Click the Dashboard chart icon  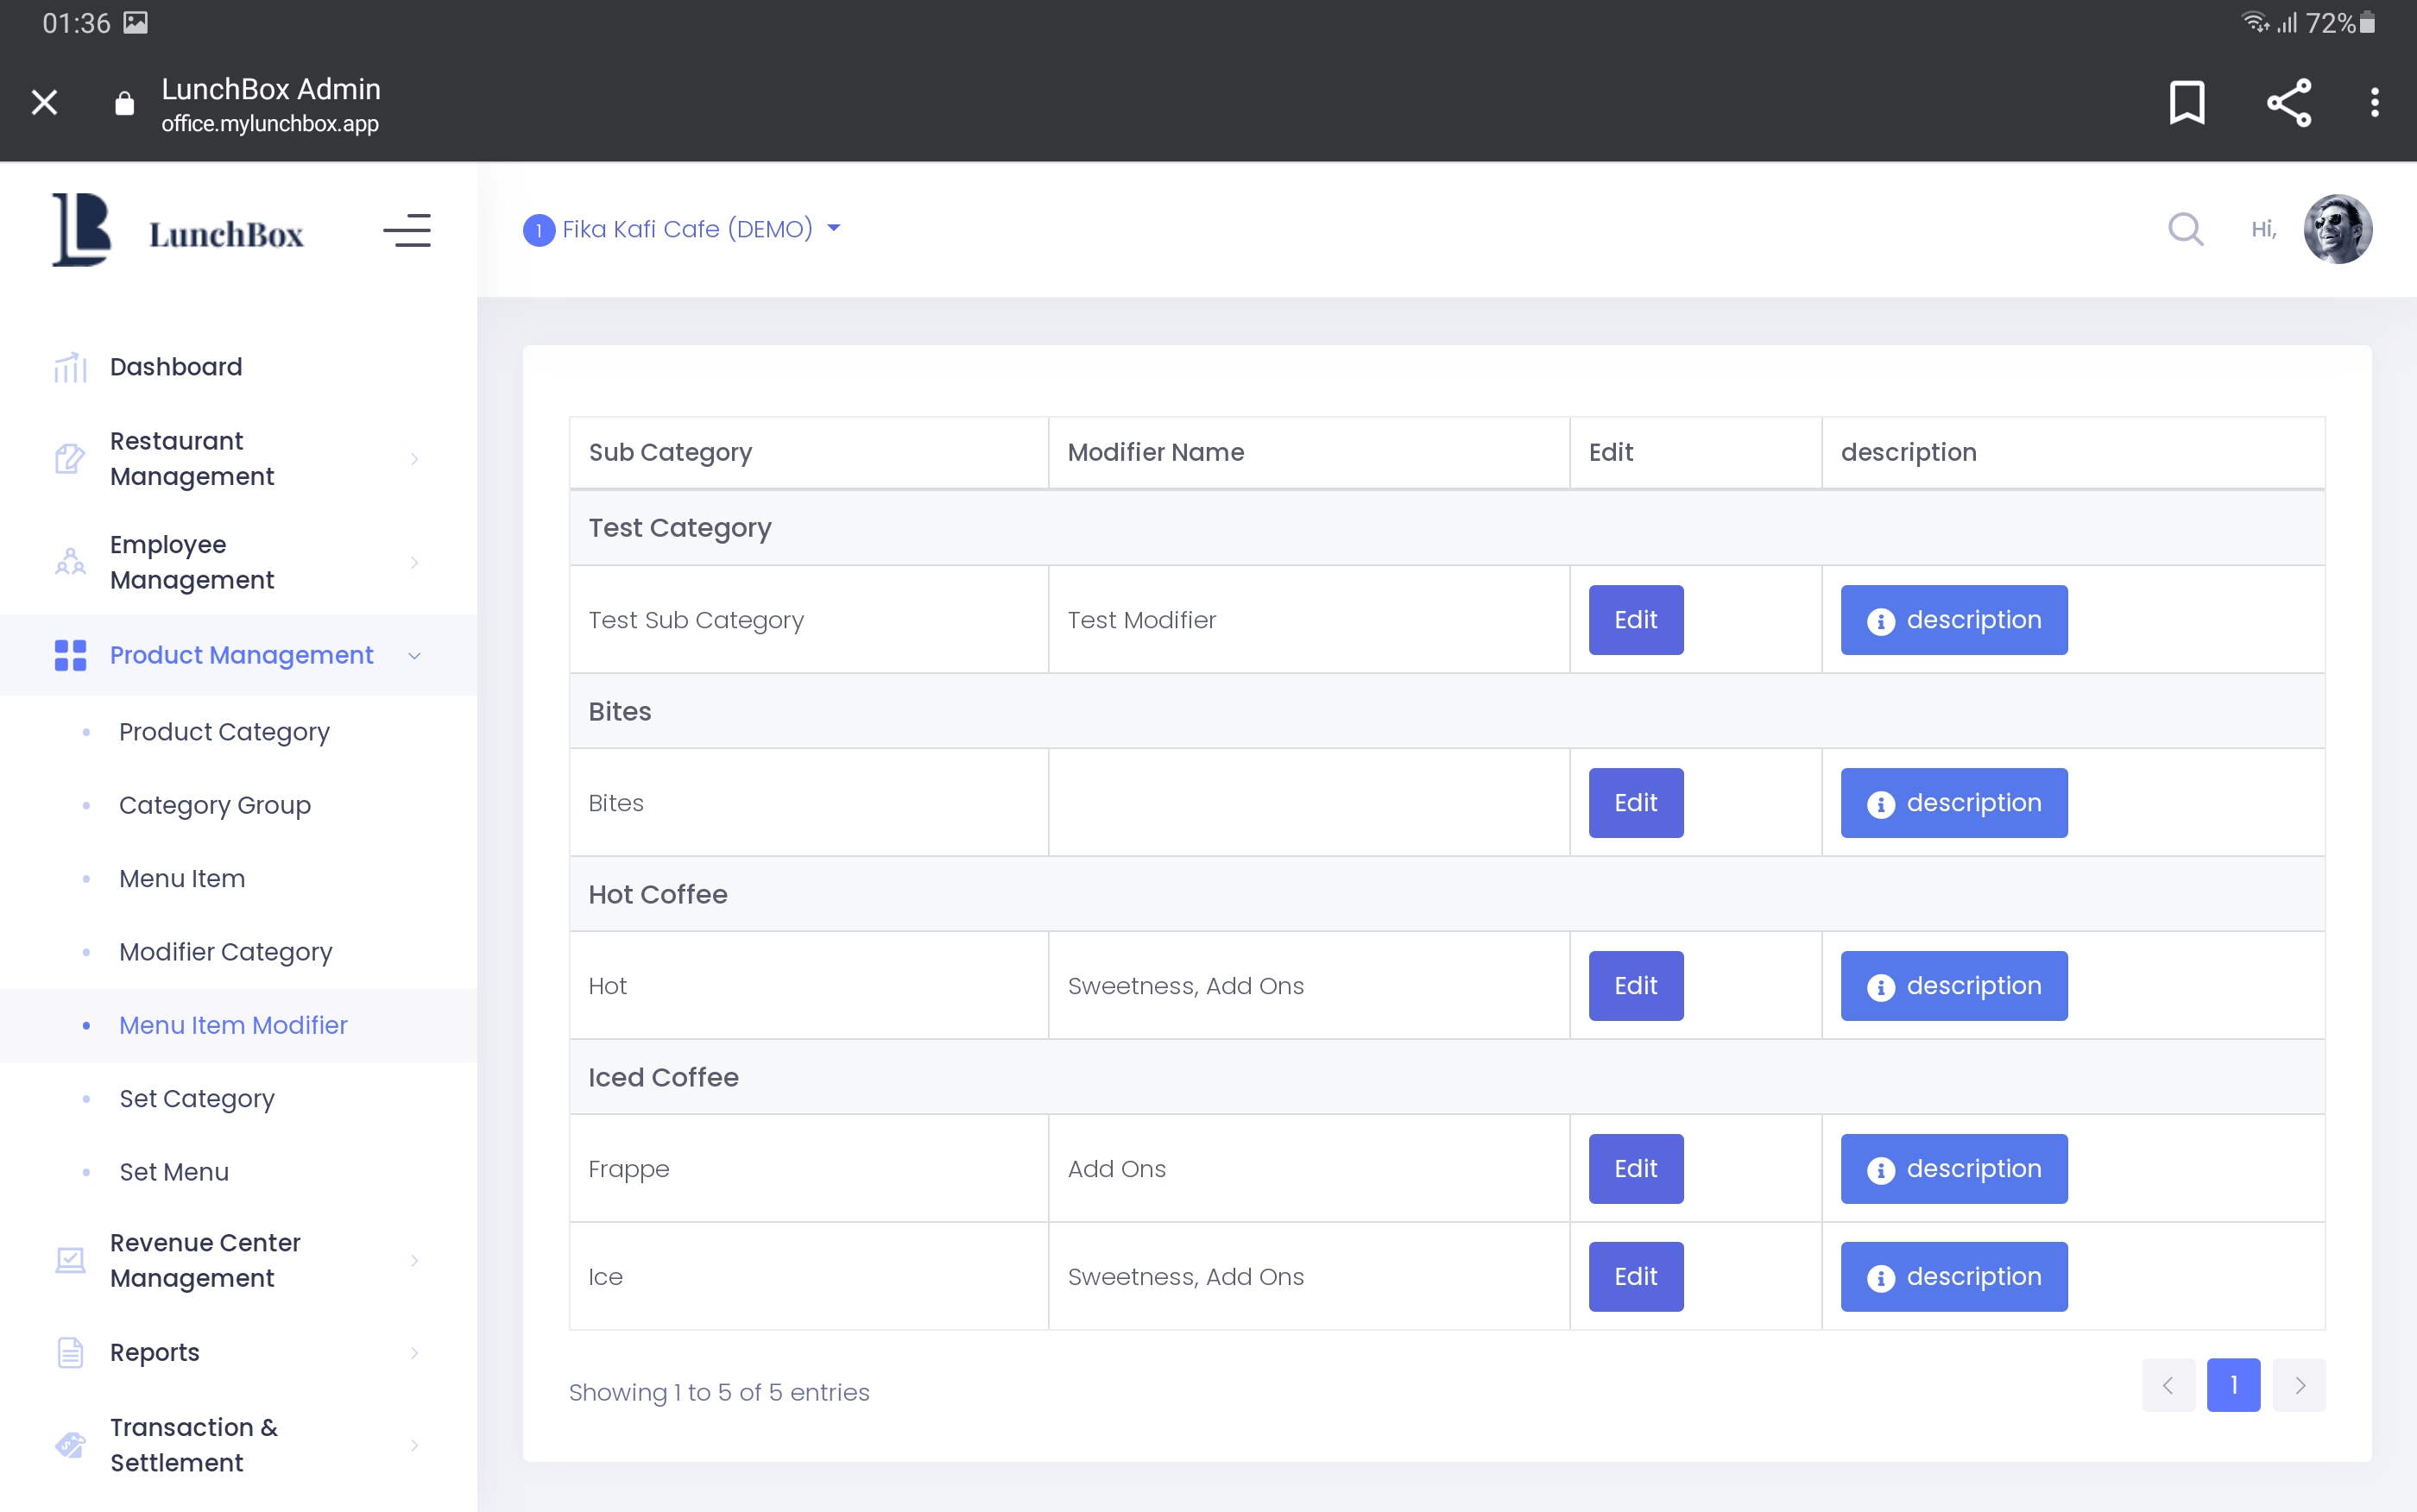click(70, 367)
